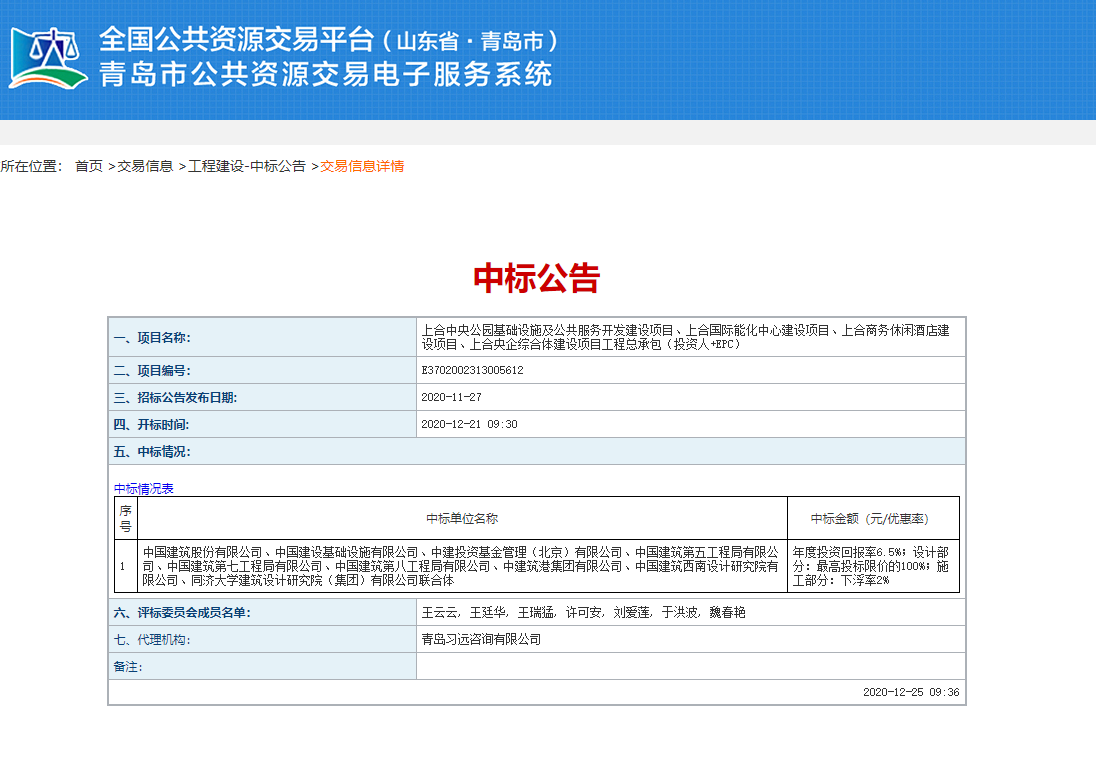The height and width of the screenshot is (770, 1096).
Task: Click the 二、项目编号 label cell
Action: (263, 370)
